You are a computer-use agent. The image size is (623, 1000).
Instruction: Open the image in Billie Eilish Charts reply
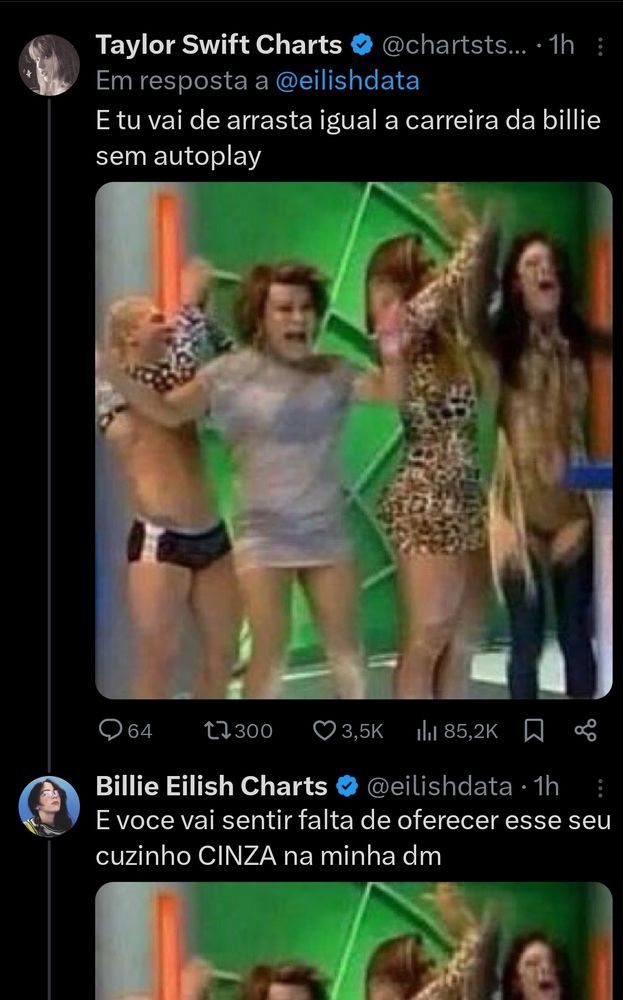(x=354, y=941)
